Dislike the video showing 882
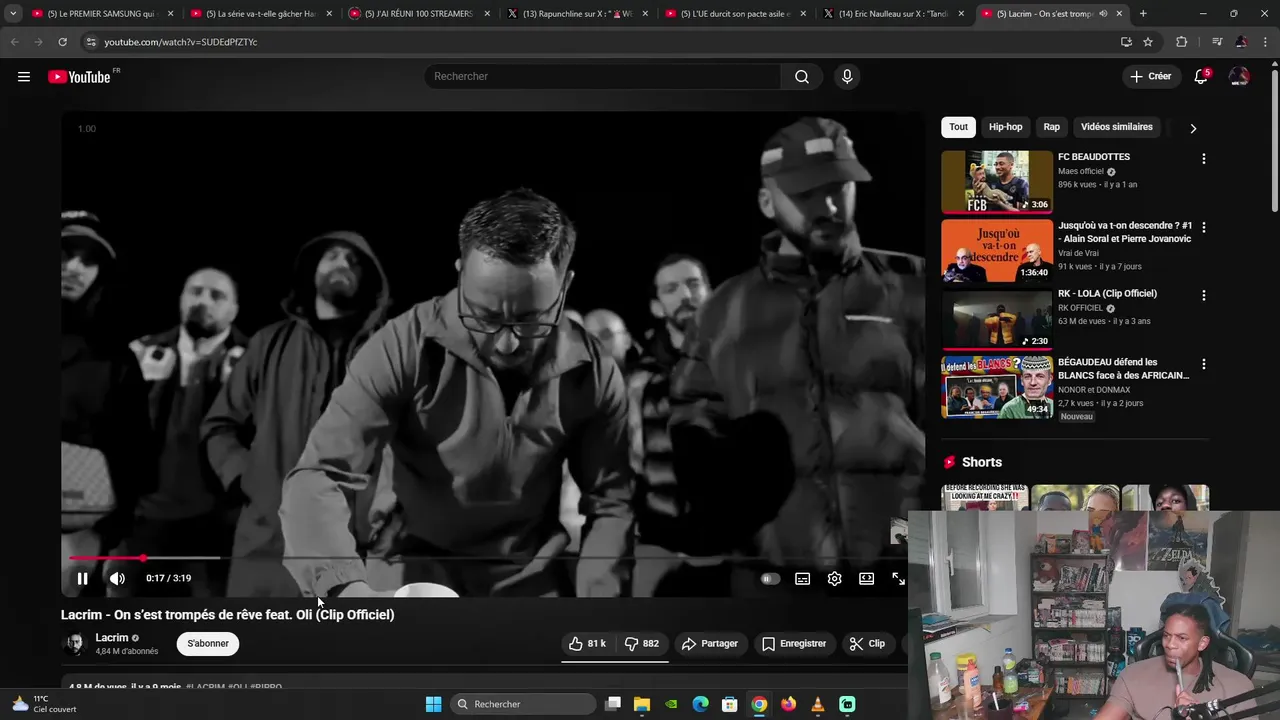Screen dimensions: 1280x720 pyautogui.click(x=641, y=643)
